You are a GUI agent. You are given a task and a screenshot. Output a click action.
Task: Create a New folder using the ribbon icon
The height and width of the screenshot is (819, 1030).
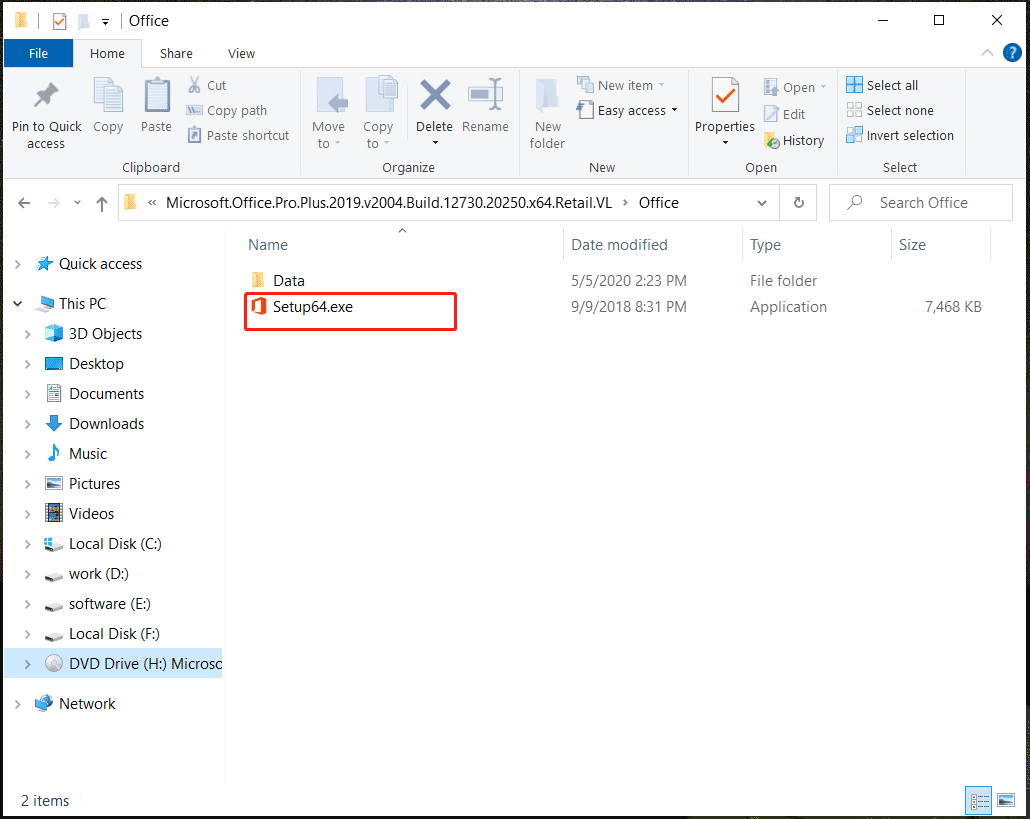(547, 115)
